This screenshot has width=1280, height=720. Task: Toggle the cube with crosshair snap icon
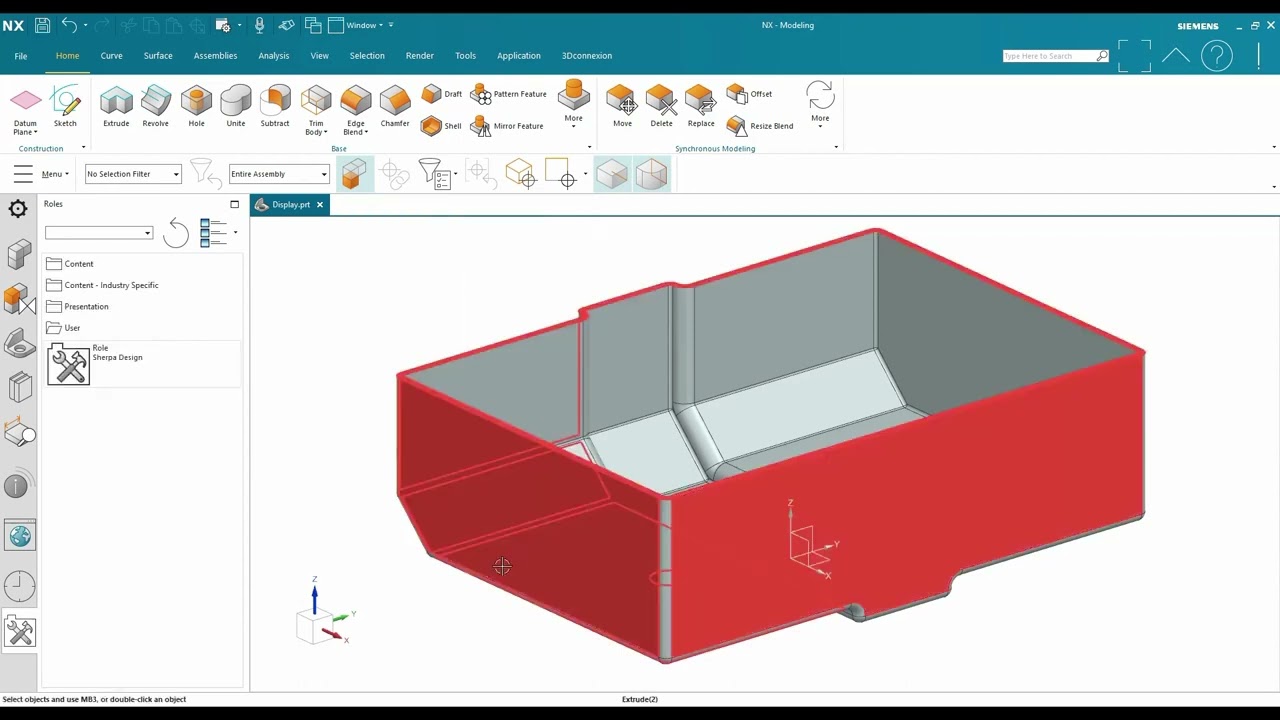tap(519, 174)
